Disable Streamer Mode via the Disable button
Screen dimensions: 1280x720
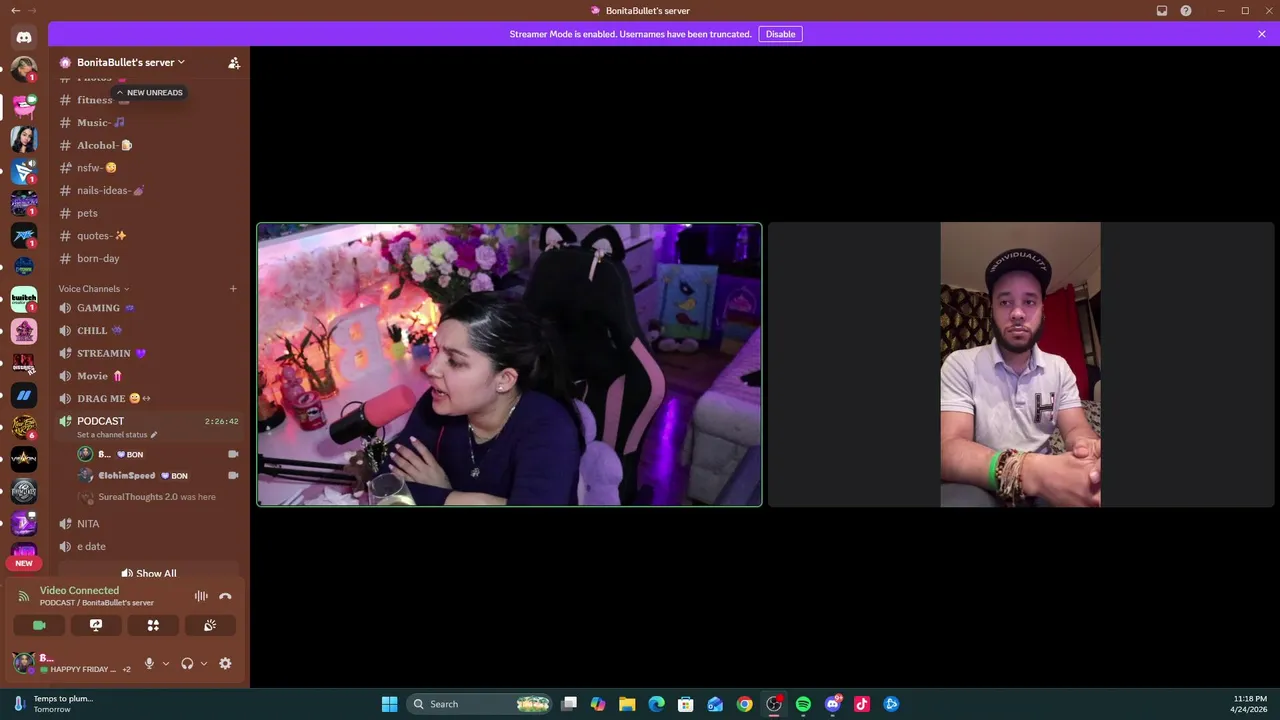pyautogui.click(x=780, y=34)
